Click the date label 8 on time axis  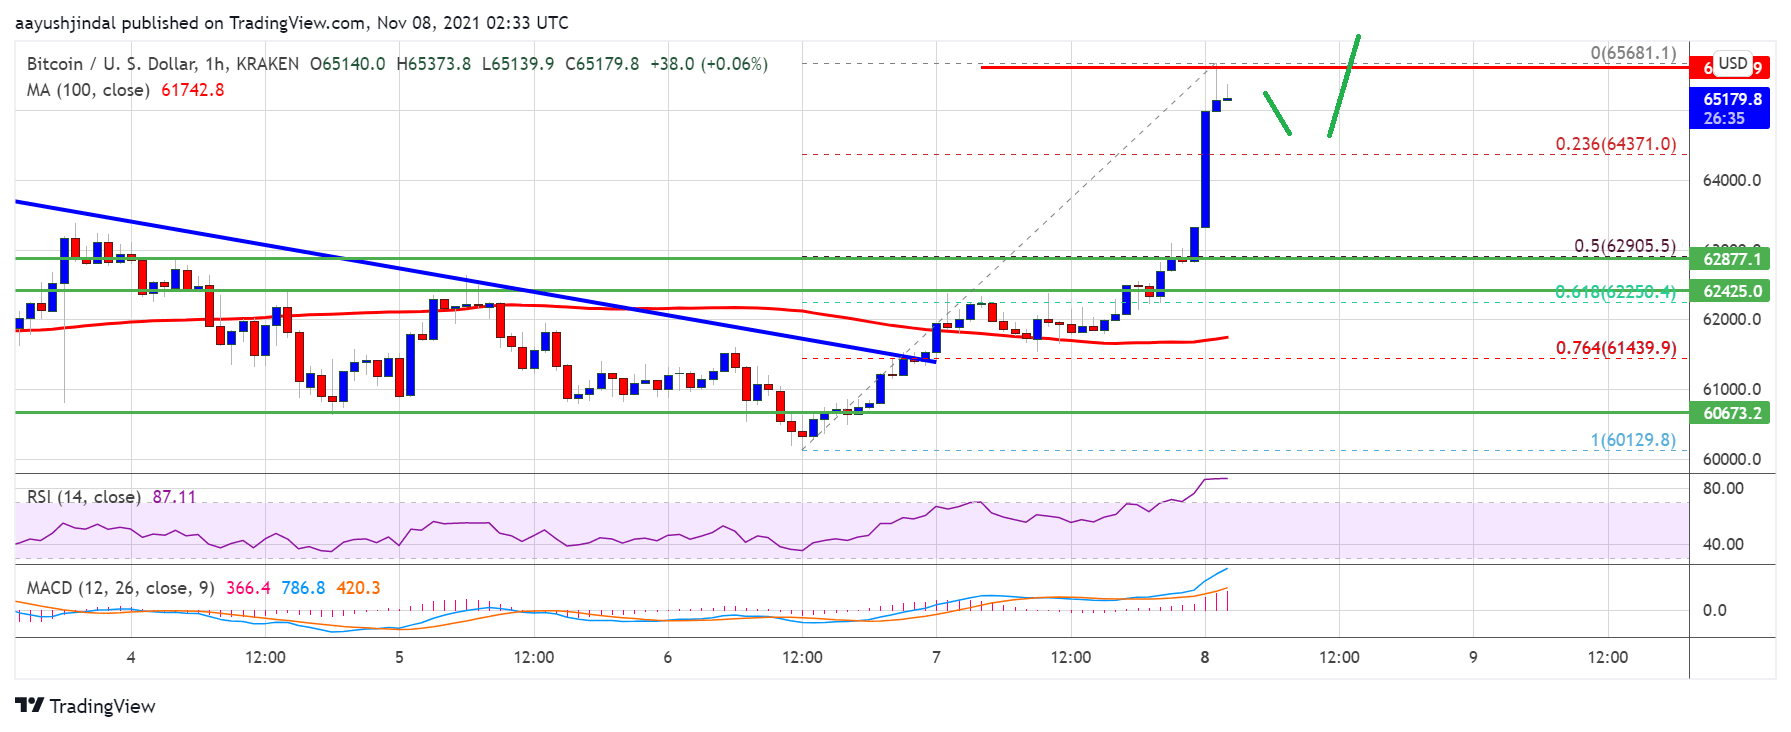coord(1205,658)
